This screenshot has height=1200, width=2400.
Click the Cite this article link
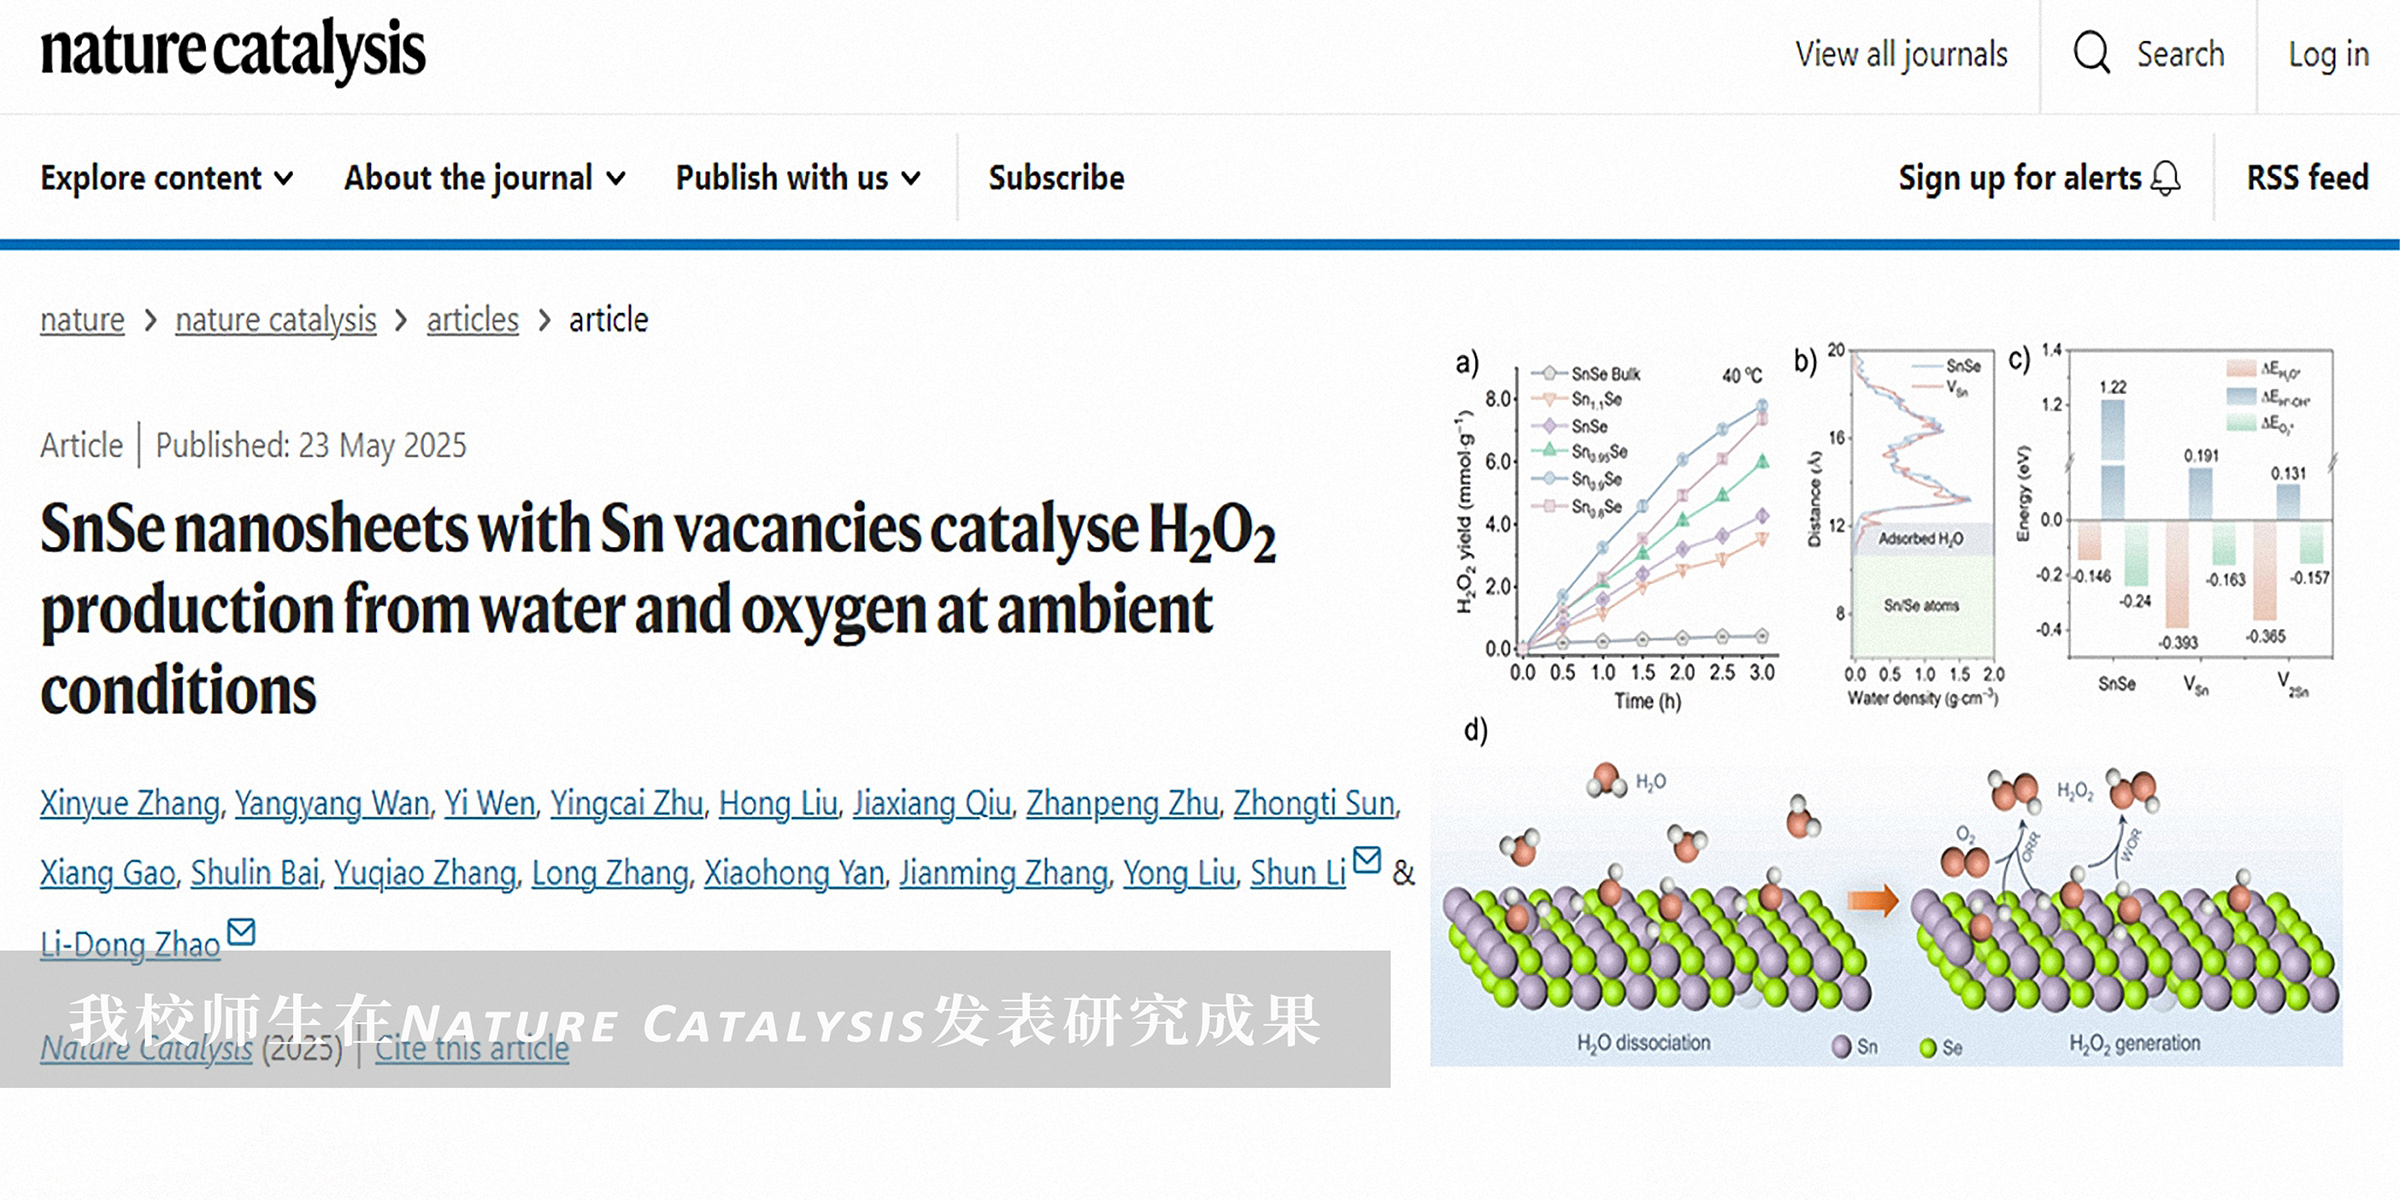(x=472, y=1048)
